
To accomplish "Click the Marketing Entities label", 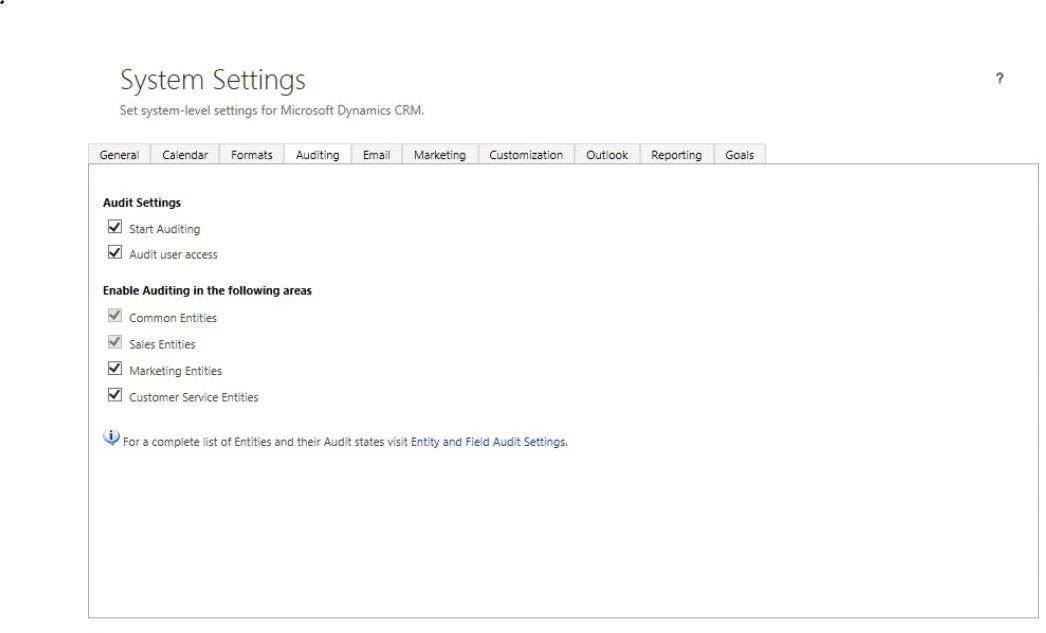I will click(175, 371).
